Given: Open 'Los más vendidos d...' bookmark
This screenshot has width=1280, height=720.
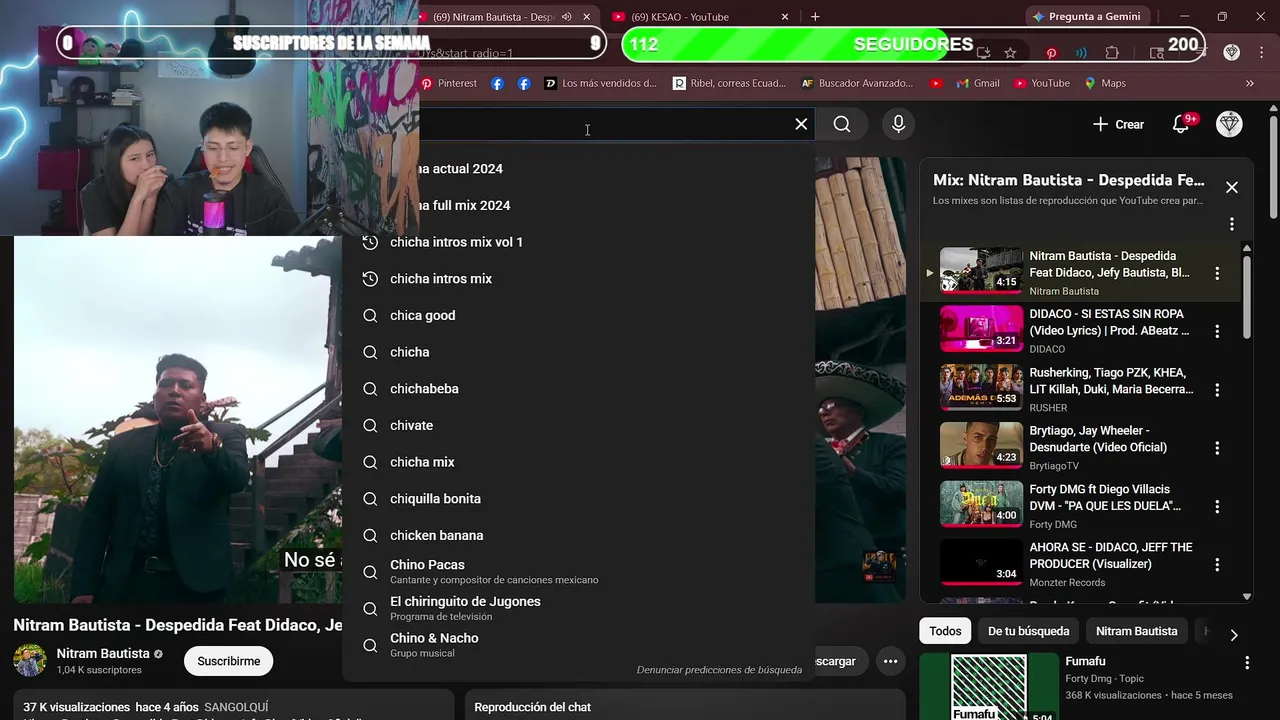Looking at the screenshot, I should 600,83.
